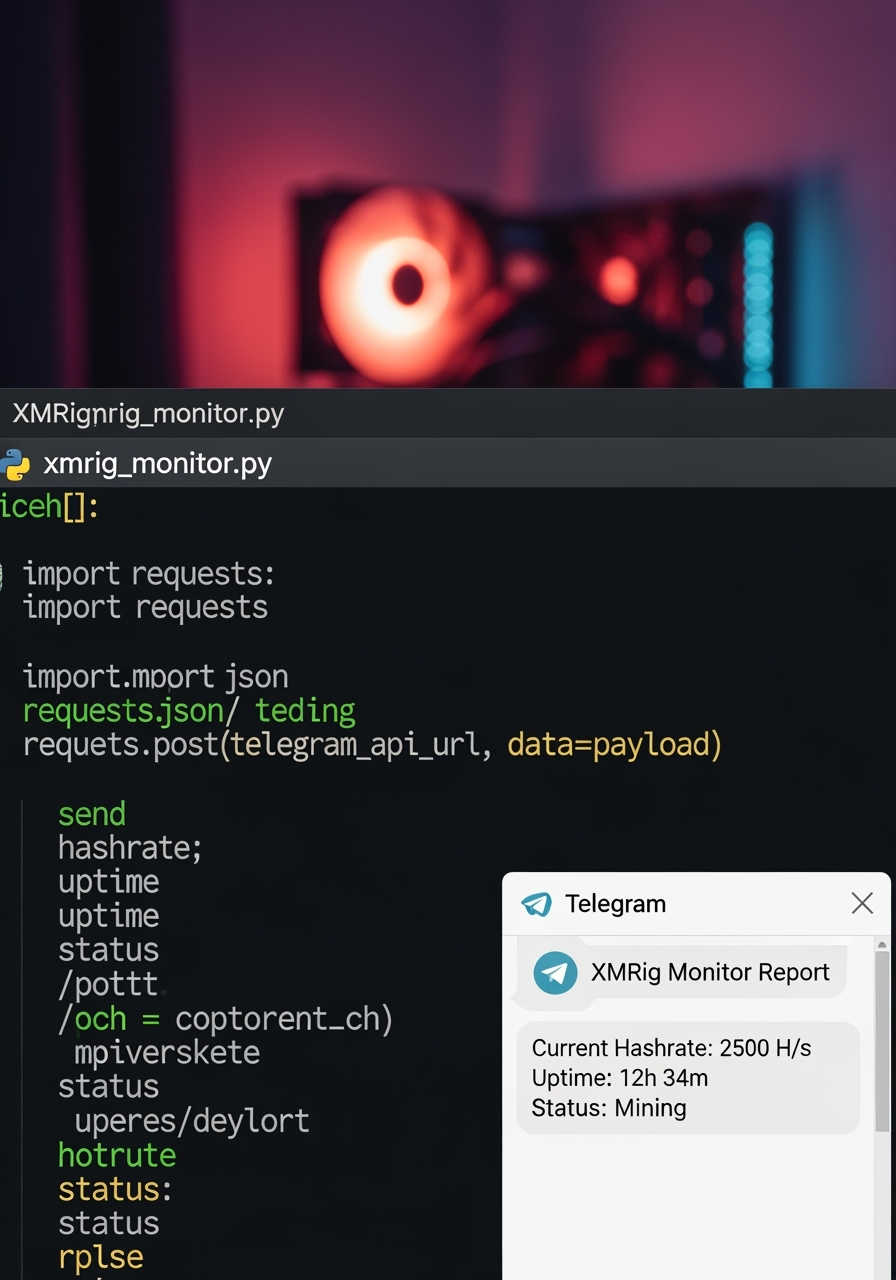The image size is (896, 1280).
Task: Click the scroll-up arrow in the Telegram popup
Action: click(881, 944)
